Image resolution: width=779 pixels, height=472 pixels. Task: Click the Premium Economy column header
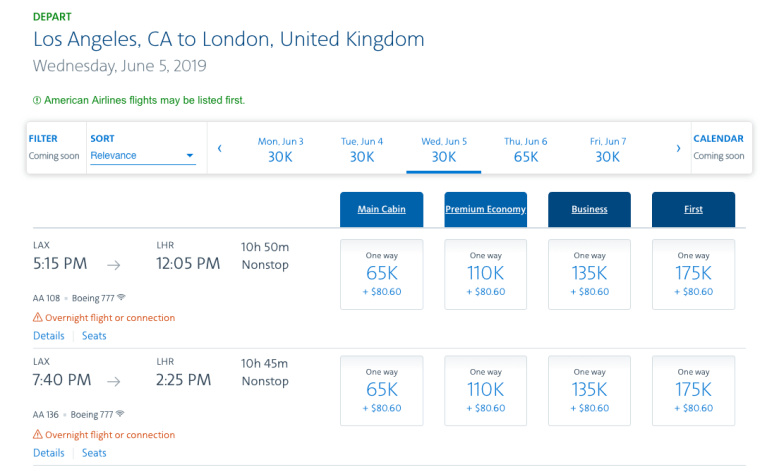485,209
